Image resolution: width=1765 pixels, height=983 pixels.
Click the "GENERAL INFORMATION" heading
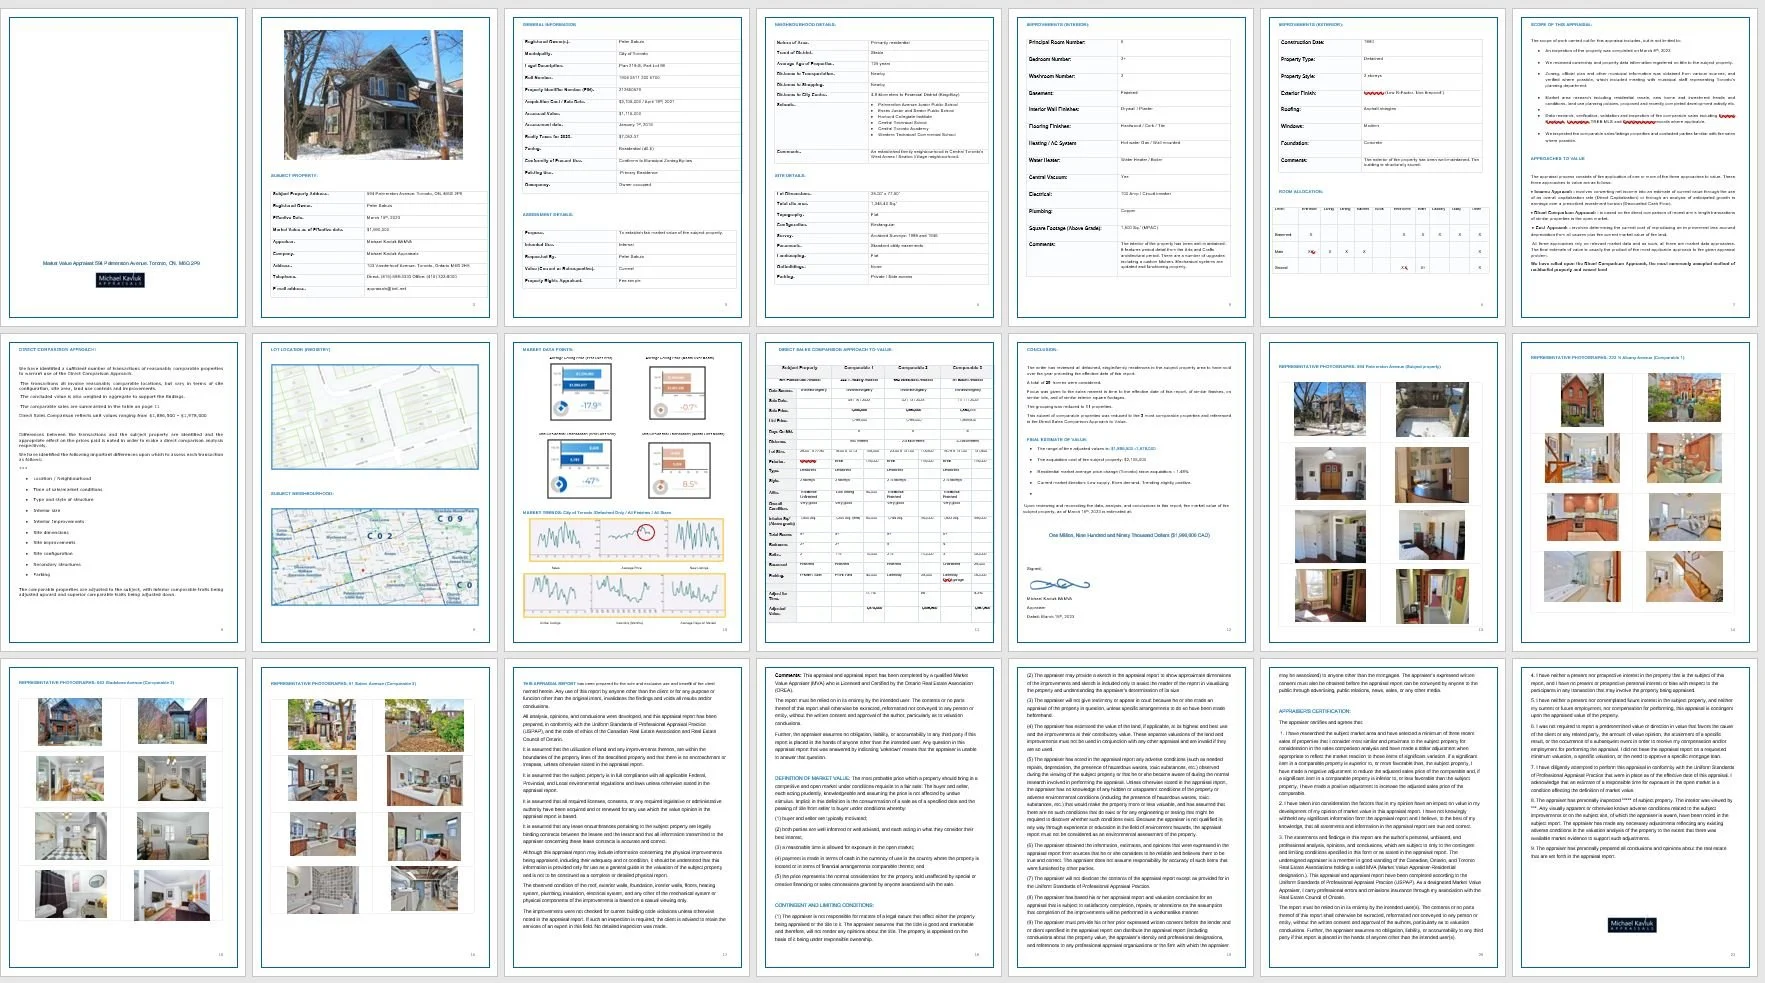point(549,24)
